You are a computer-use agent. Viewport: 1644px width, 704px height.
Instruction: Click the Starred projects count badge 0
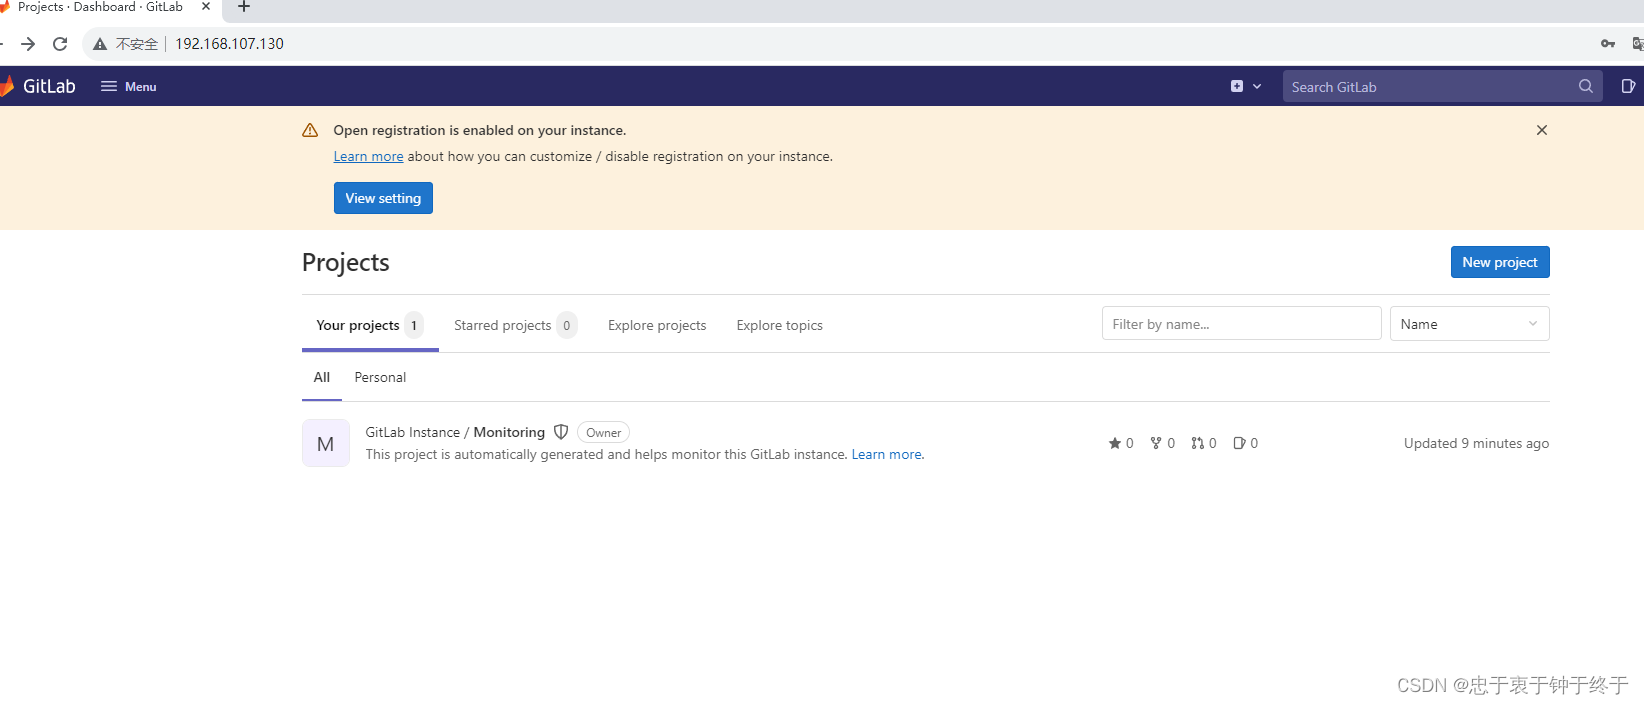567,325
